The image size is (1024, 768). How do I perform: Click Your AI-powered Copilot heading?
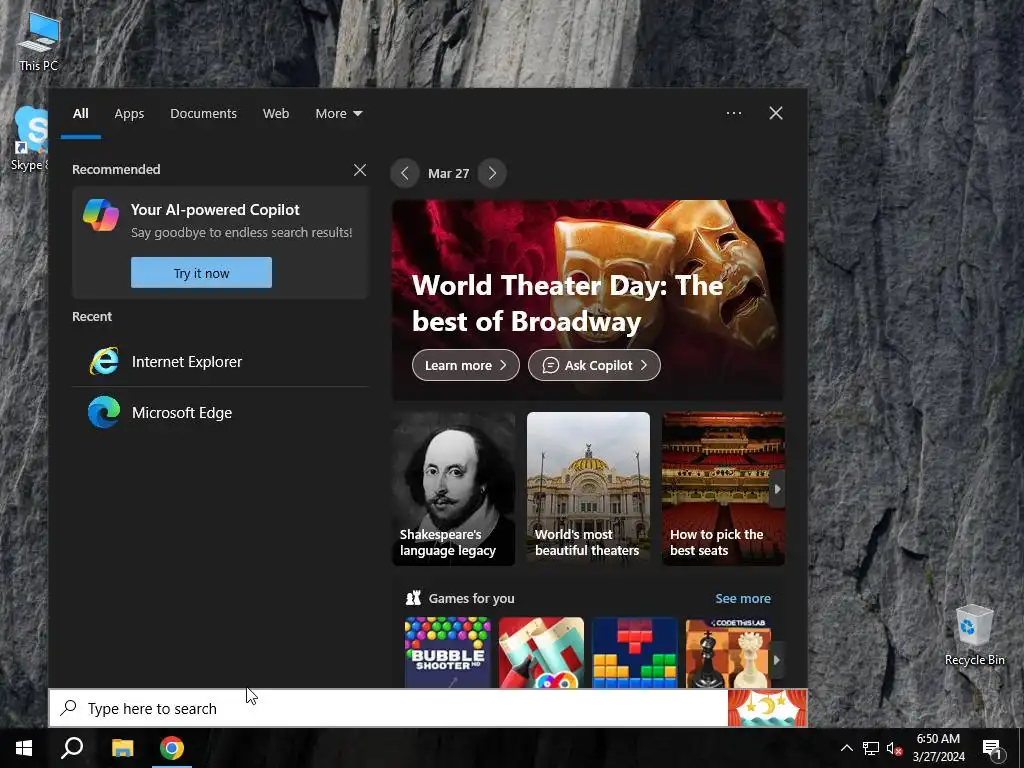click(x=215, y=210)
